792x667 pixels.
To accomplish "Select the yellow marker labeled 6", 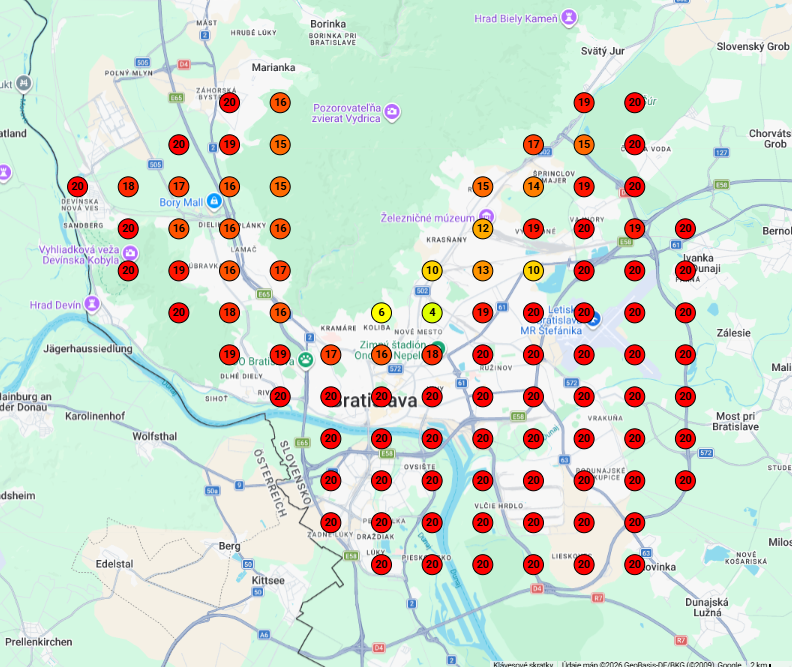I will [381, 313].
